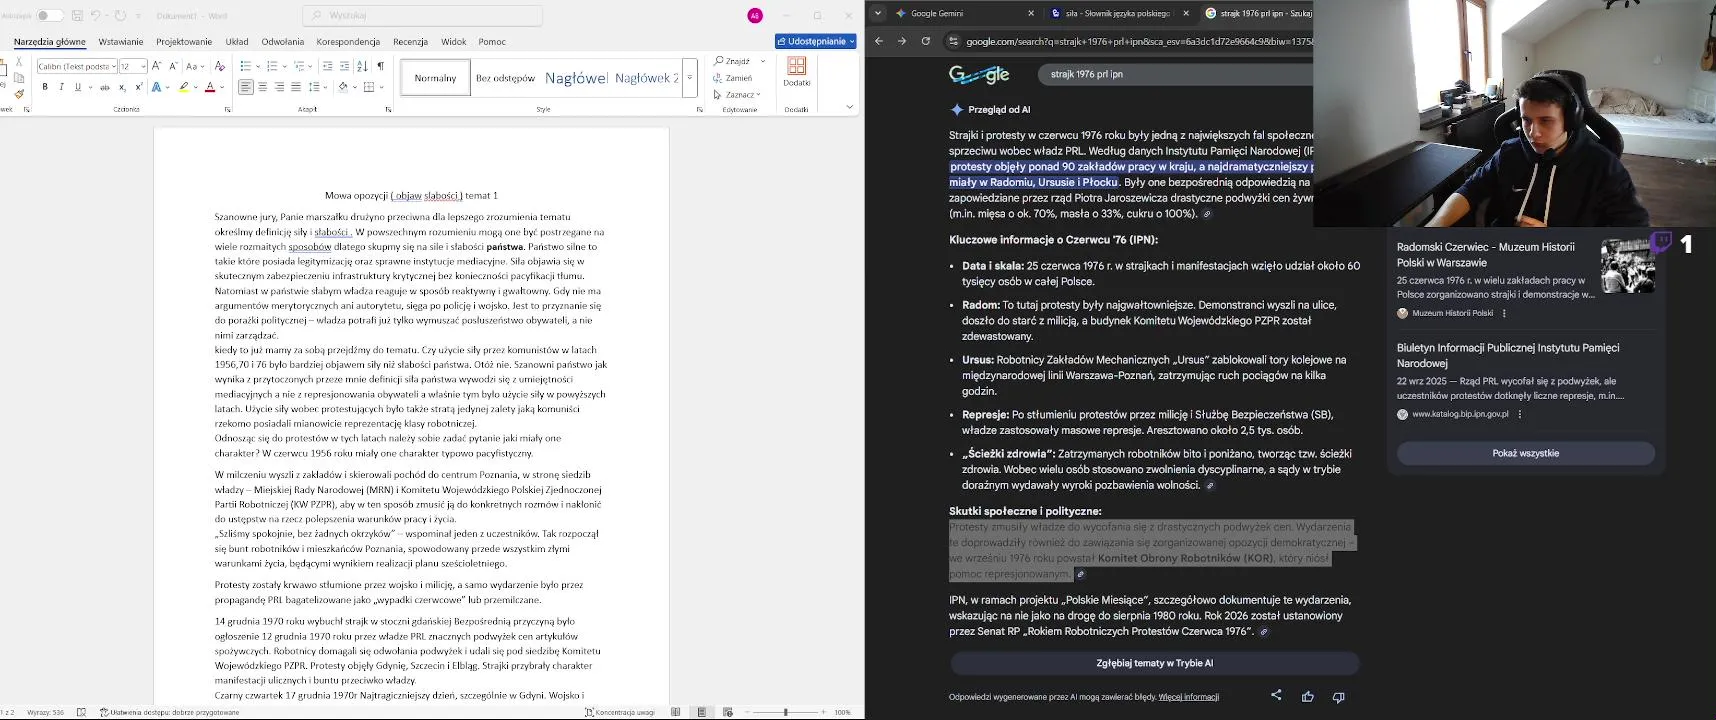This screenshot has height=720, width=1716.
Task: Click Udostępnianie share button in Word
Action: pos(816,41)
